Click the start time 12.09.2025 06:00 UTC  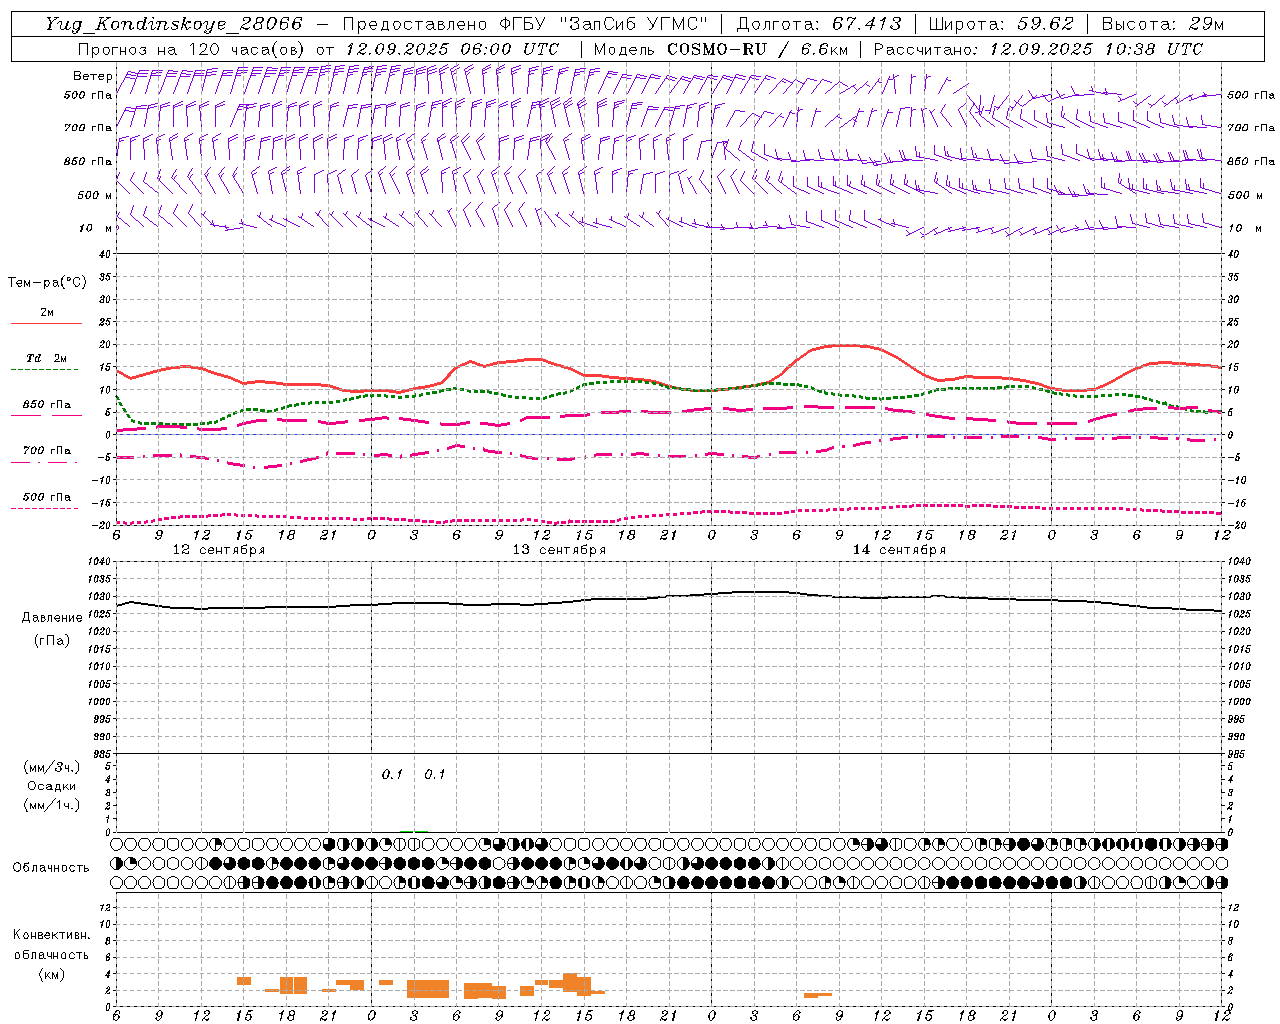click(x=451, y=49)
